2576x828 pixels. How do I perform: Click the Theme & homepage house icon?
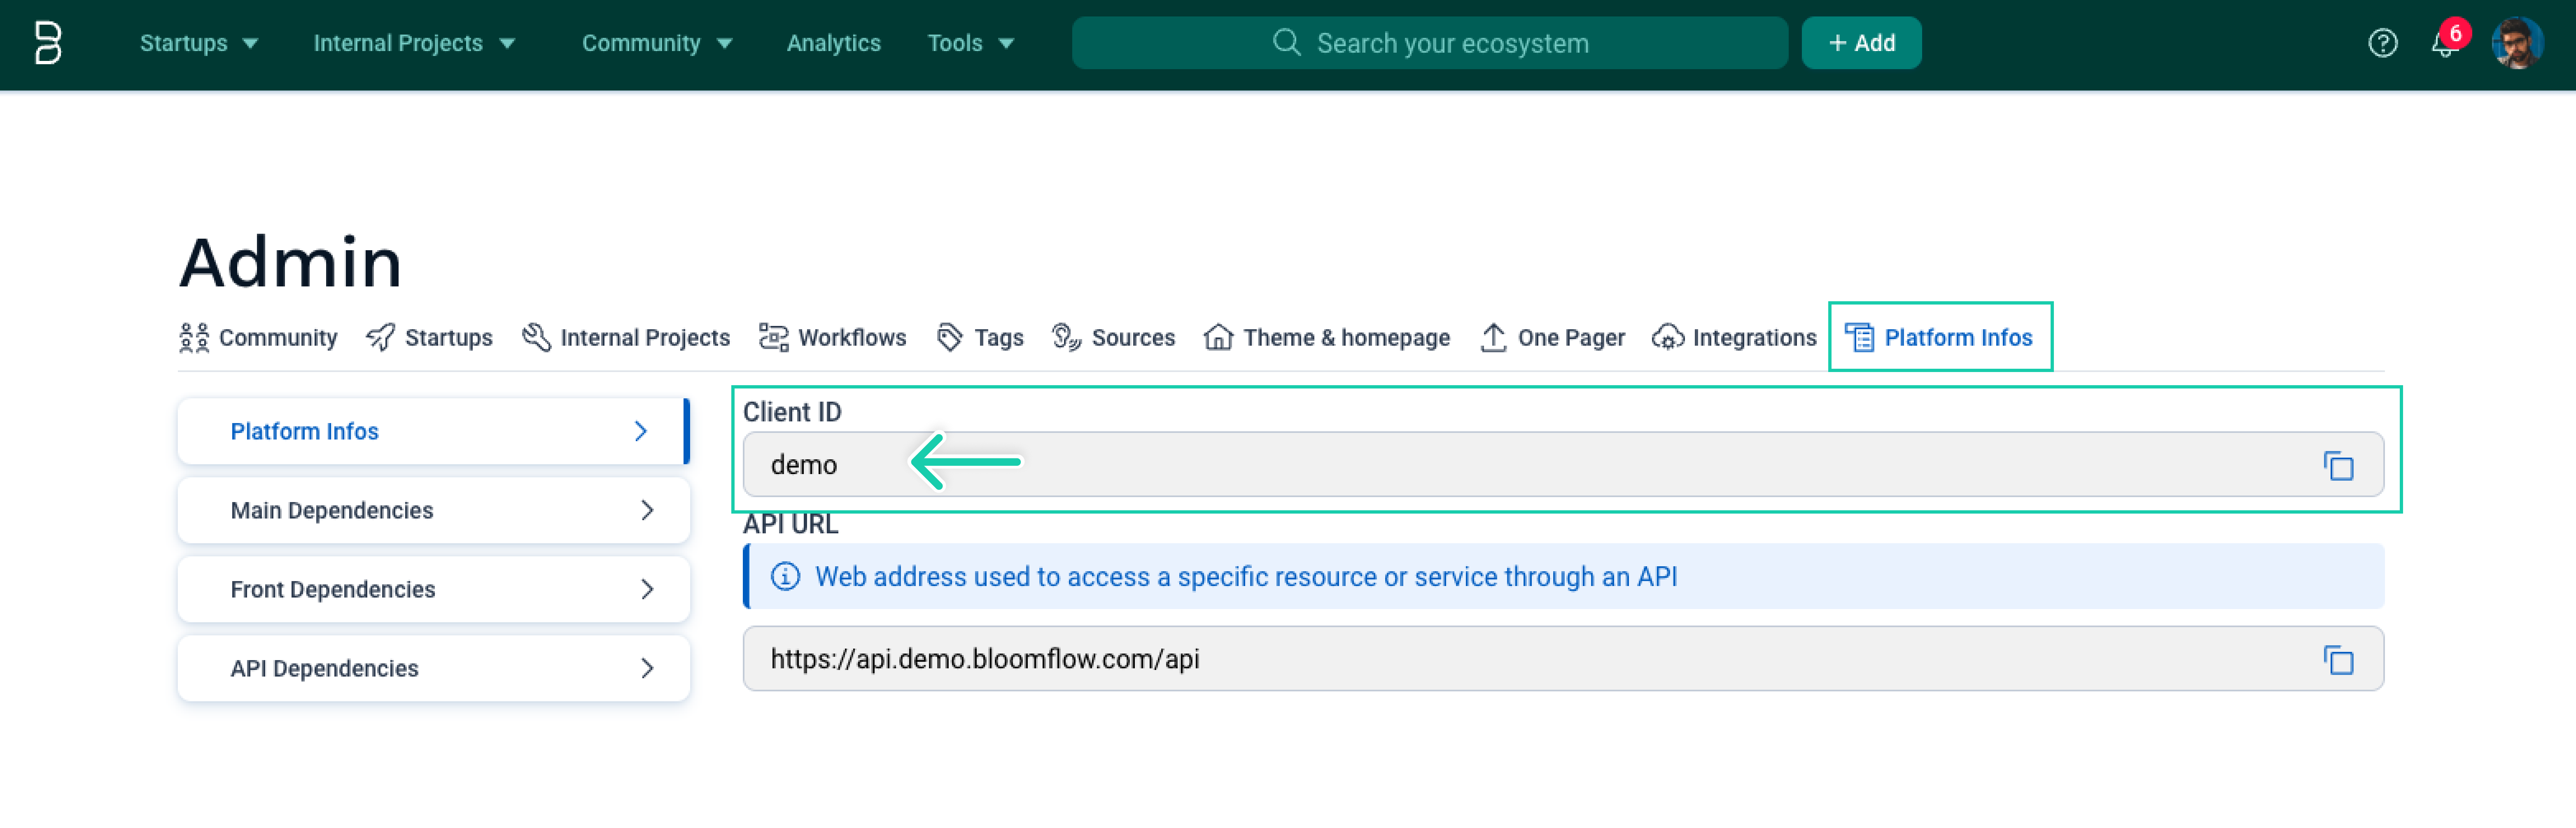click(1218, 338)
